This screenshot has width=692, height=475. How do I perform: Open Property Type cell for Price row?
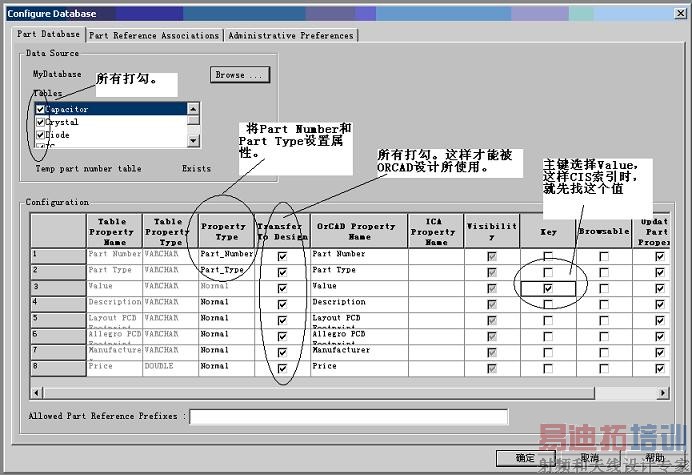pos(226,368)
